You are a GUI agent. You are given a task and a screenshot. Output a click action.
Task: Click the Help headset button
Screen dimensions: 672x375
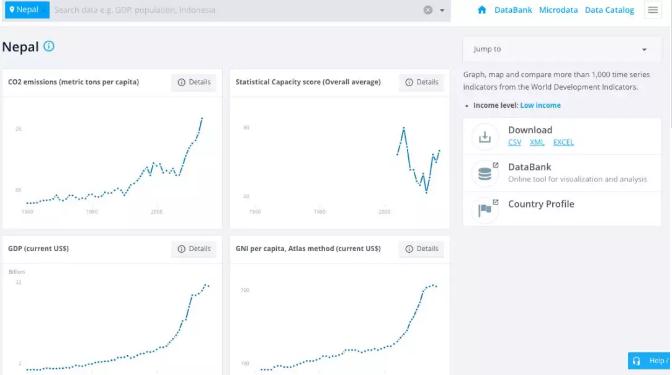click(649, 361)
